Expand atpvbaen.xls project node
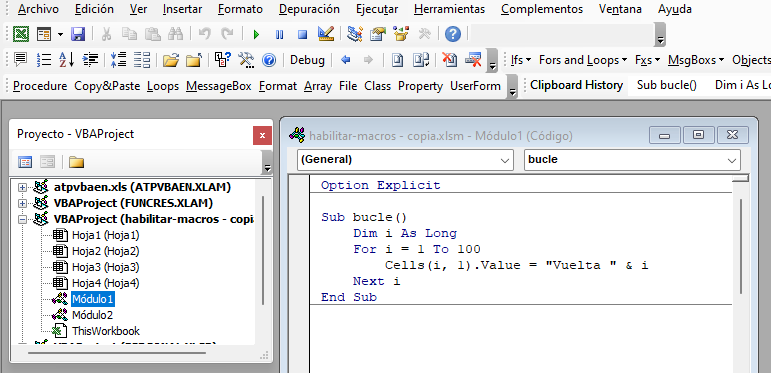The image size is (771, 373). click(x=22, y=187)
